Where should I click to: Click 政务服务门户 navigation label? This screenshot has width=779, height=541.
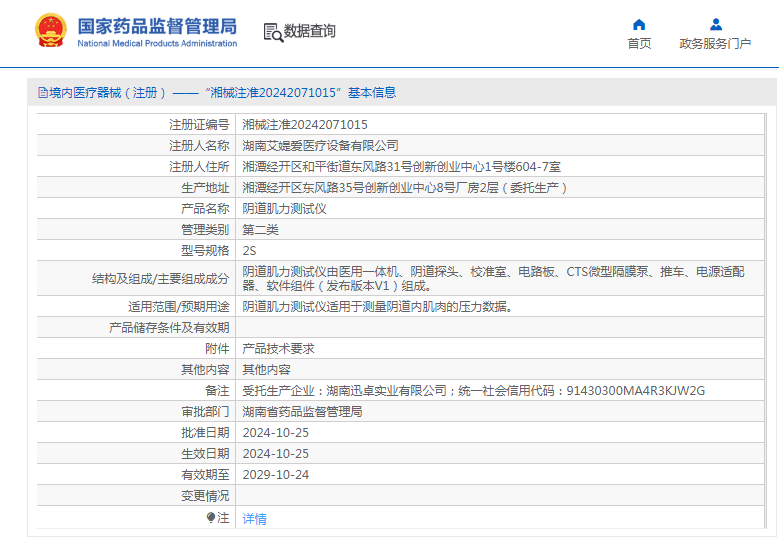715,44
